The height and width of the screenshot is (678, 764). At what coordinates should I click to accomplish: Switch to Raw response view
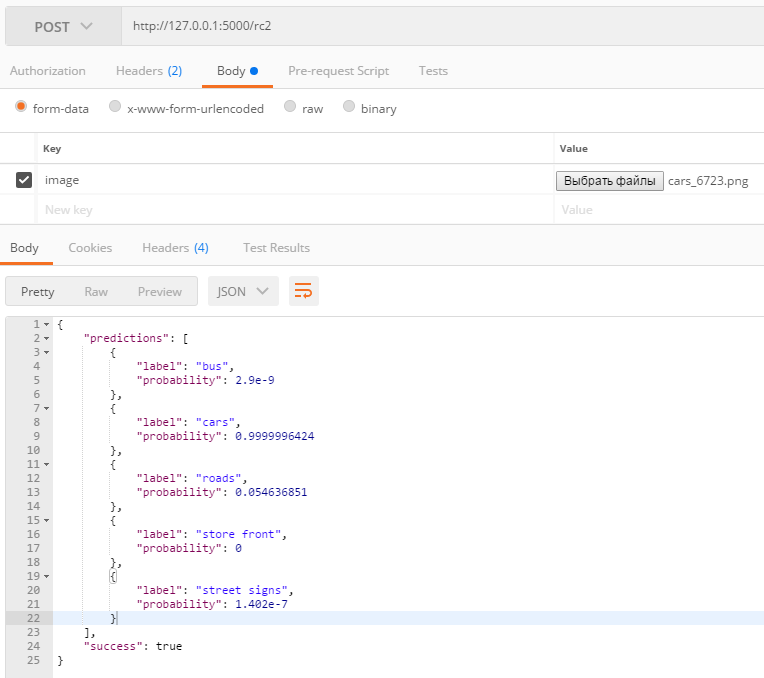(x=96, y=291)
